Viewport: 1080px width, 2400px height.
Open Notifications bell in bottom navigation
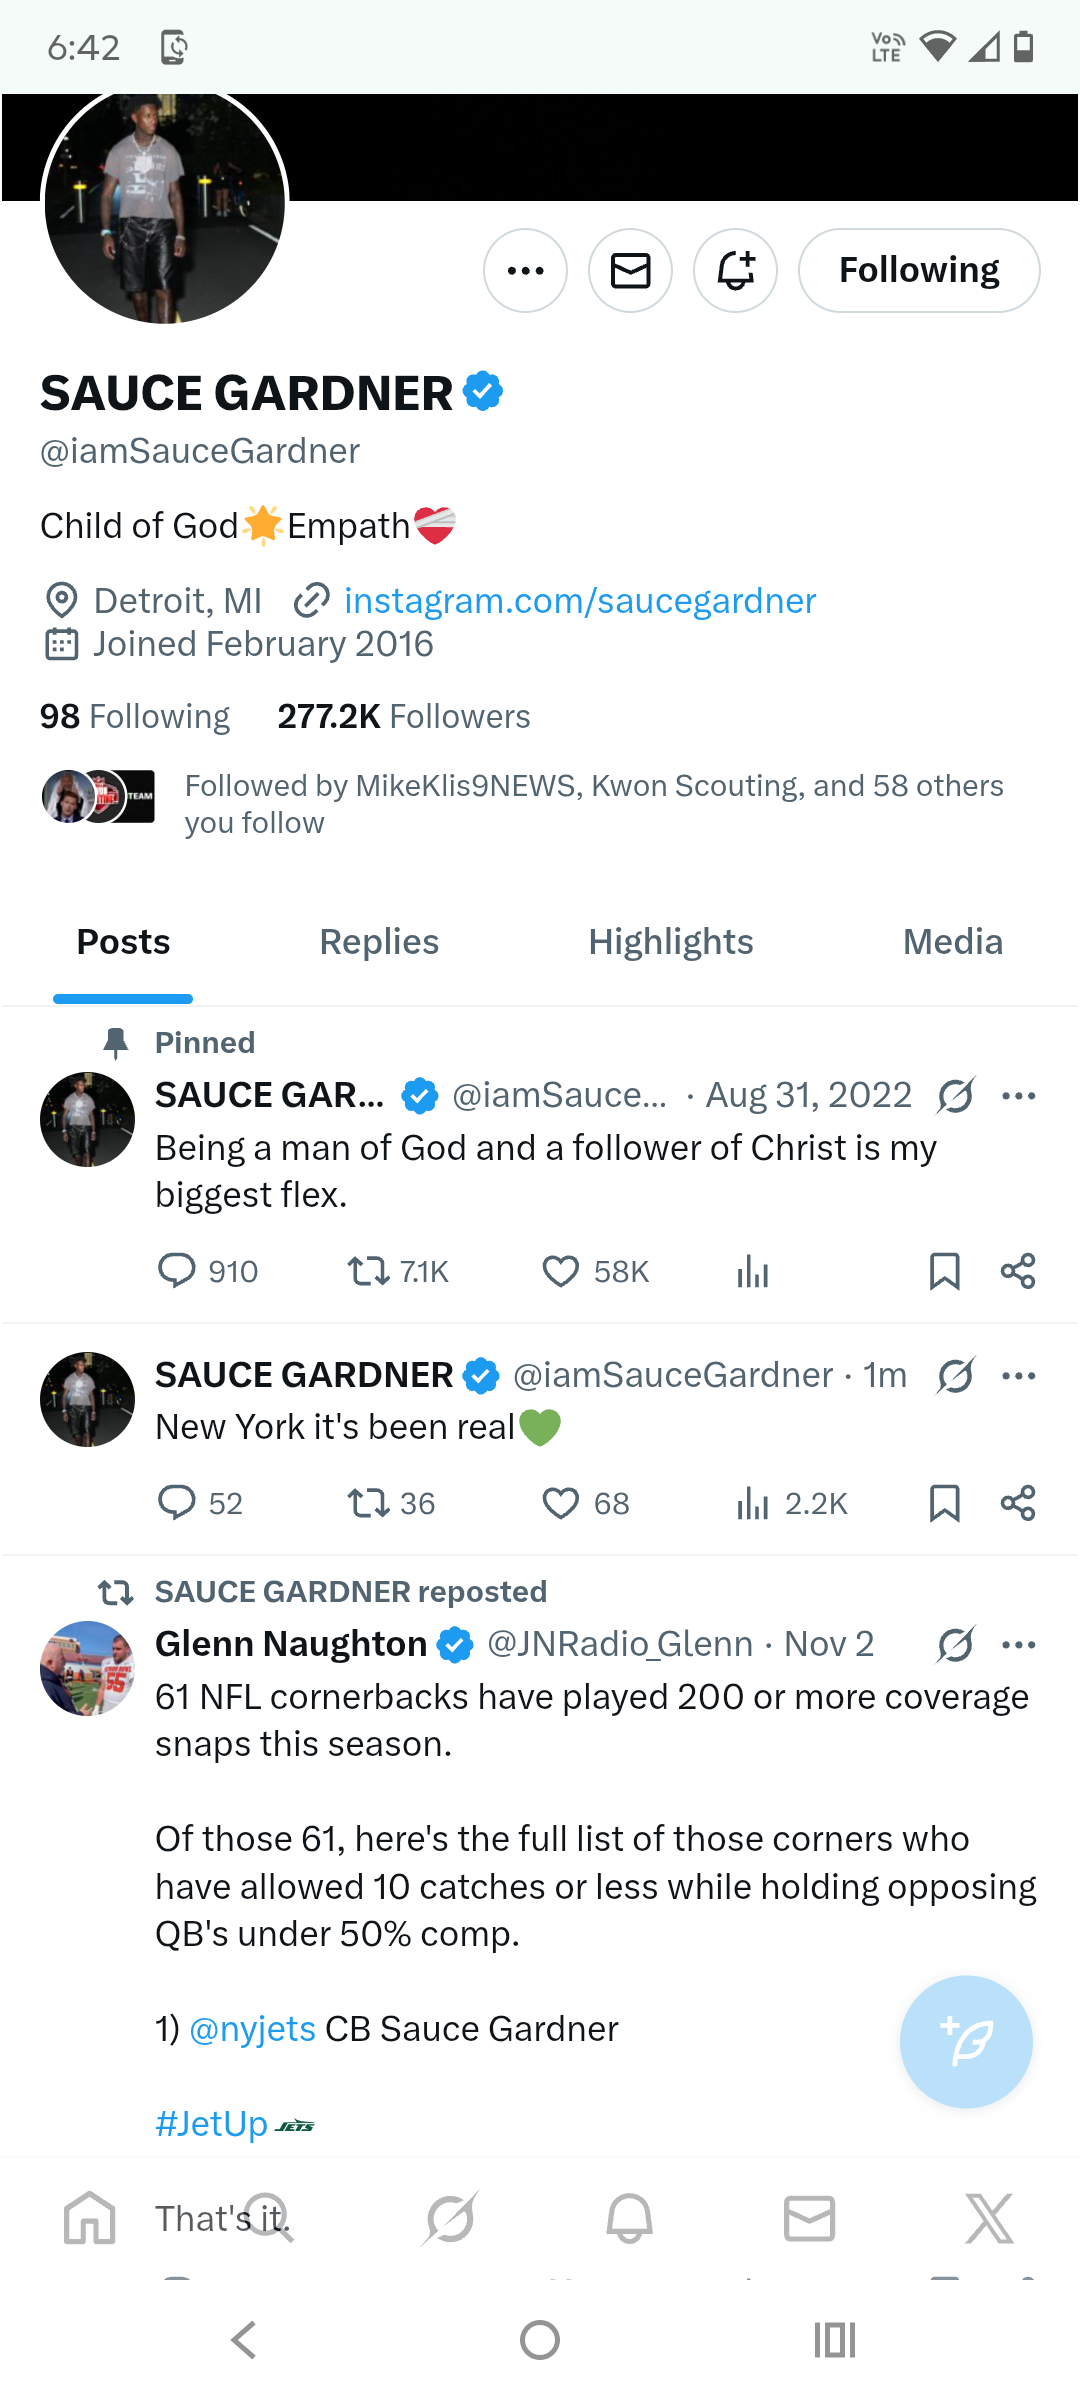click(x=630, y=2219)
